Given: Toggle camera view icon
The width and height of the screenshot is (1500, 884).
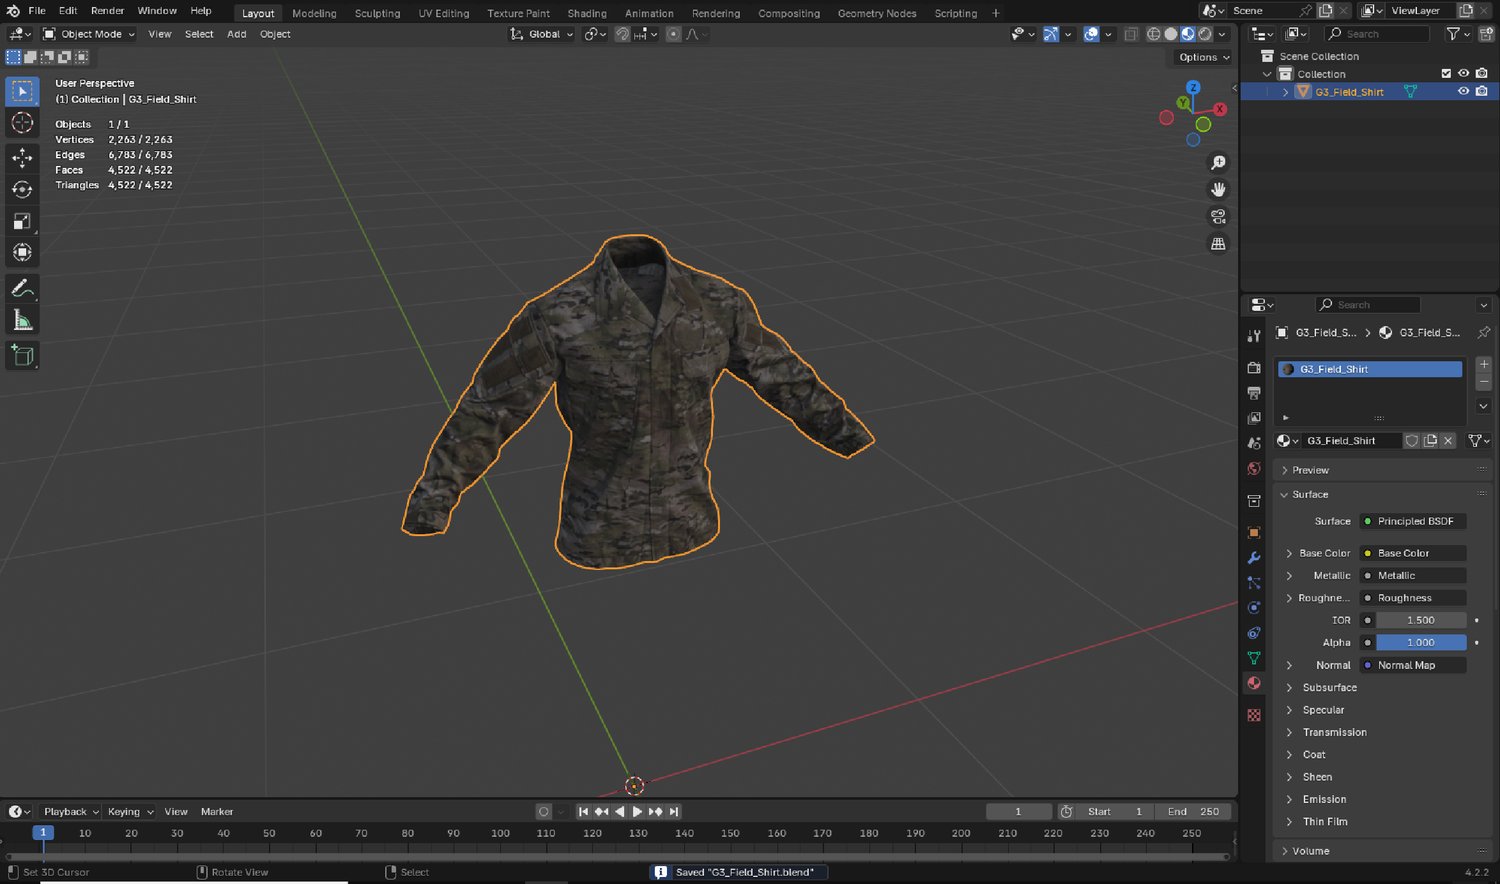Looking at the screenshot, I should coord(1218,217).
